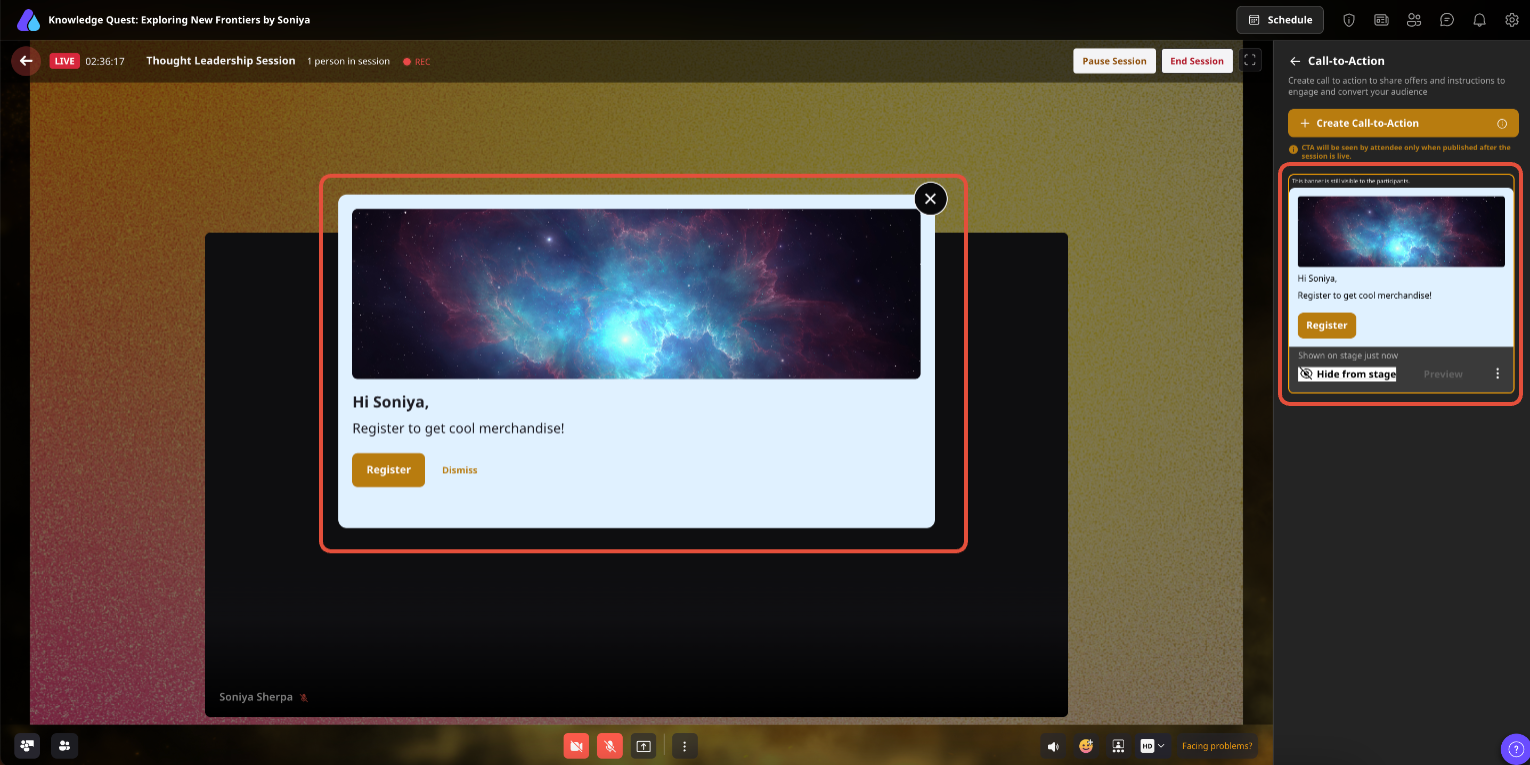The image size is (1530, 765).
Task: Expand the HD video quality dropdown
Action: click(1153, 746)
